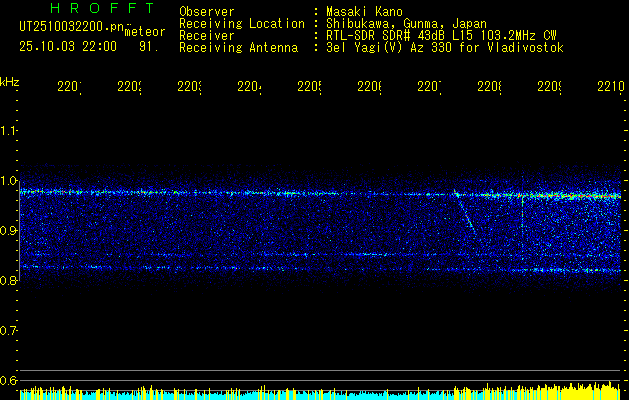Click the 0.9 frequency axis label
Viewport: 629px width, 400px height.
(8, 230)
